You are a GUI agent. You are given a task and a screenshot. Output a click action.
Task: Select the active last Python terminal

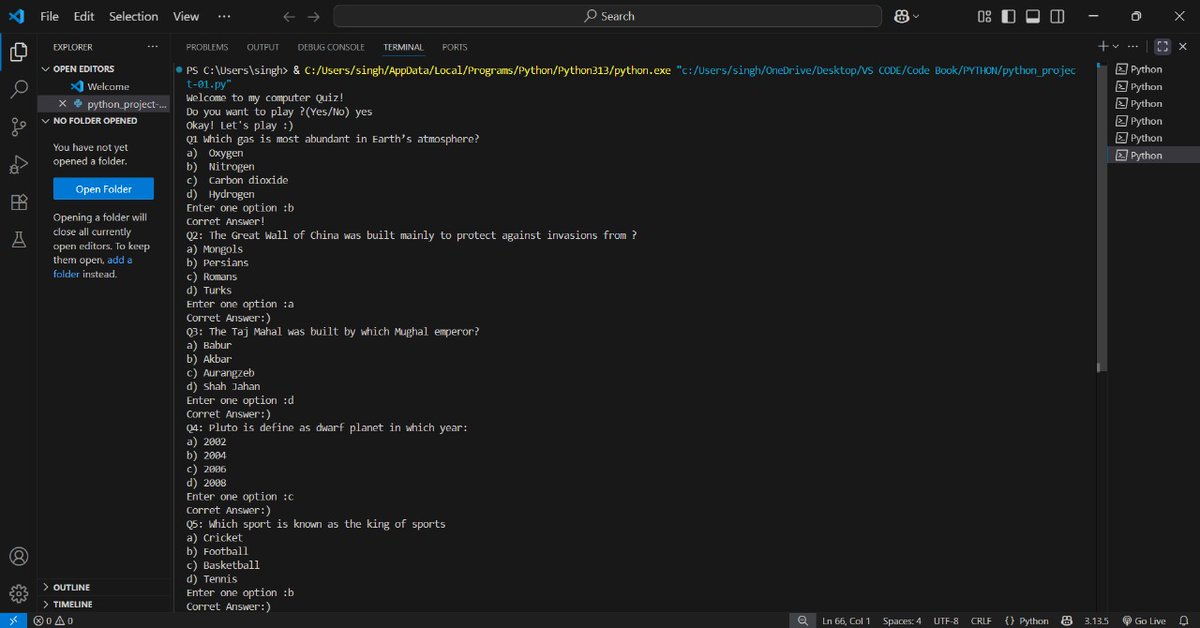coord(1146,155)
